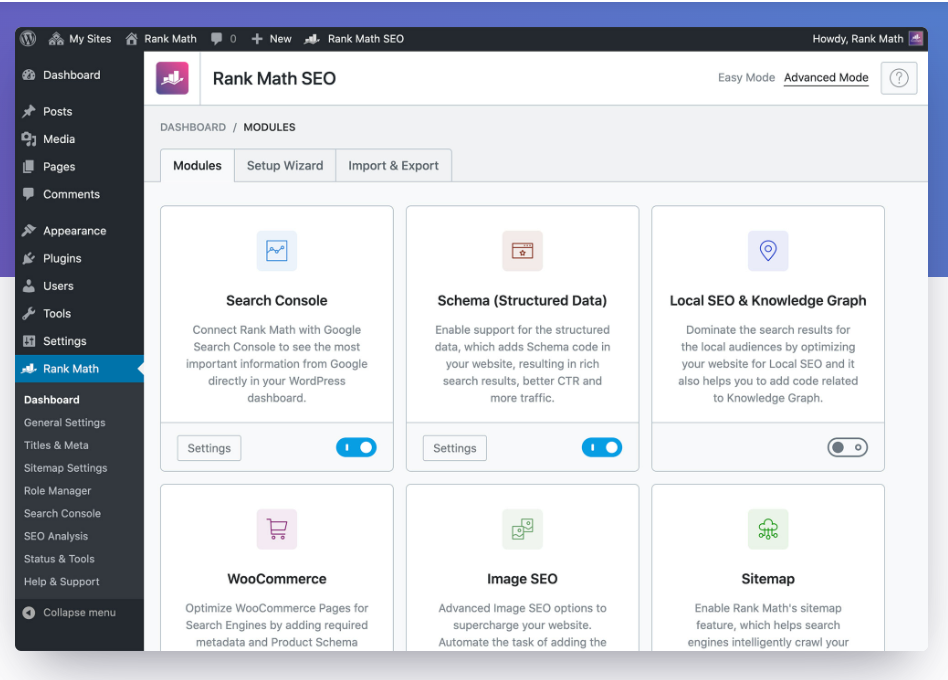The width and height of the screenshot is (948, 680).
Task: Click the Search Console module icon
Action: 277,251
